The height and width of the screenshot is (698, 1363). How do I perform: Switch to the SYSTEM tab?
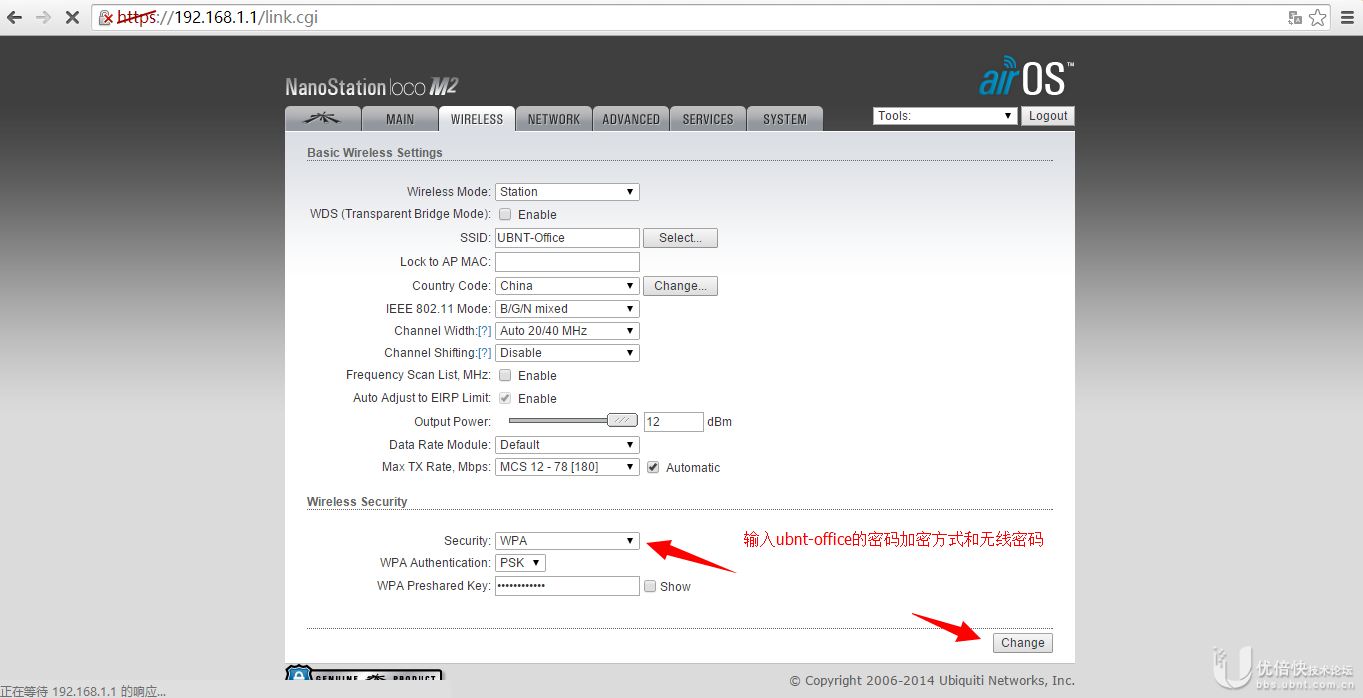click(785, 118)
